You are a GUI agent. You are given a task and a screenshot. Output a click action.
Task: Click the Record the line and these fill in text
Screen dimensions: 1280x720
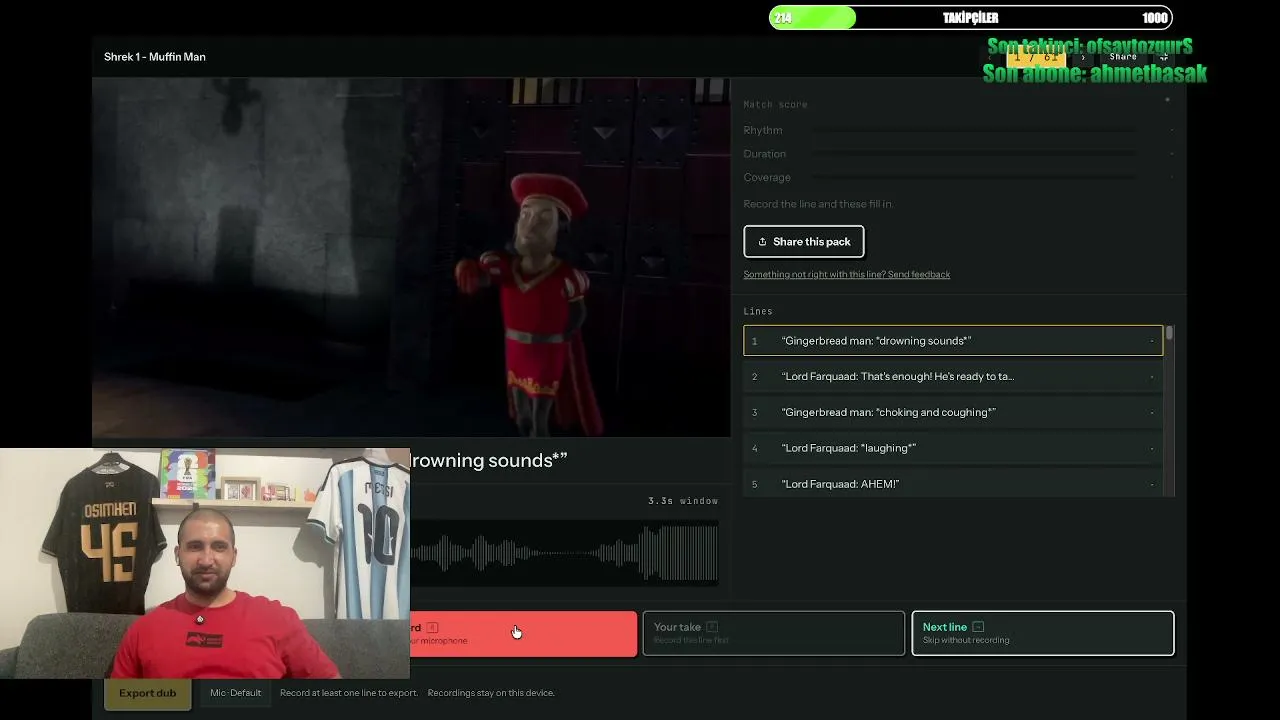point(818,204)
